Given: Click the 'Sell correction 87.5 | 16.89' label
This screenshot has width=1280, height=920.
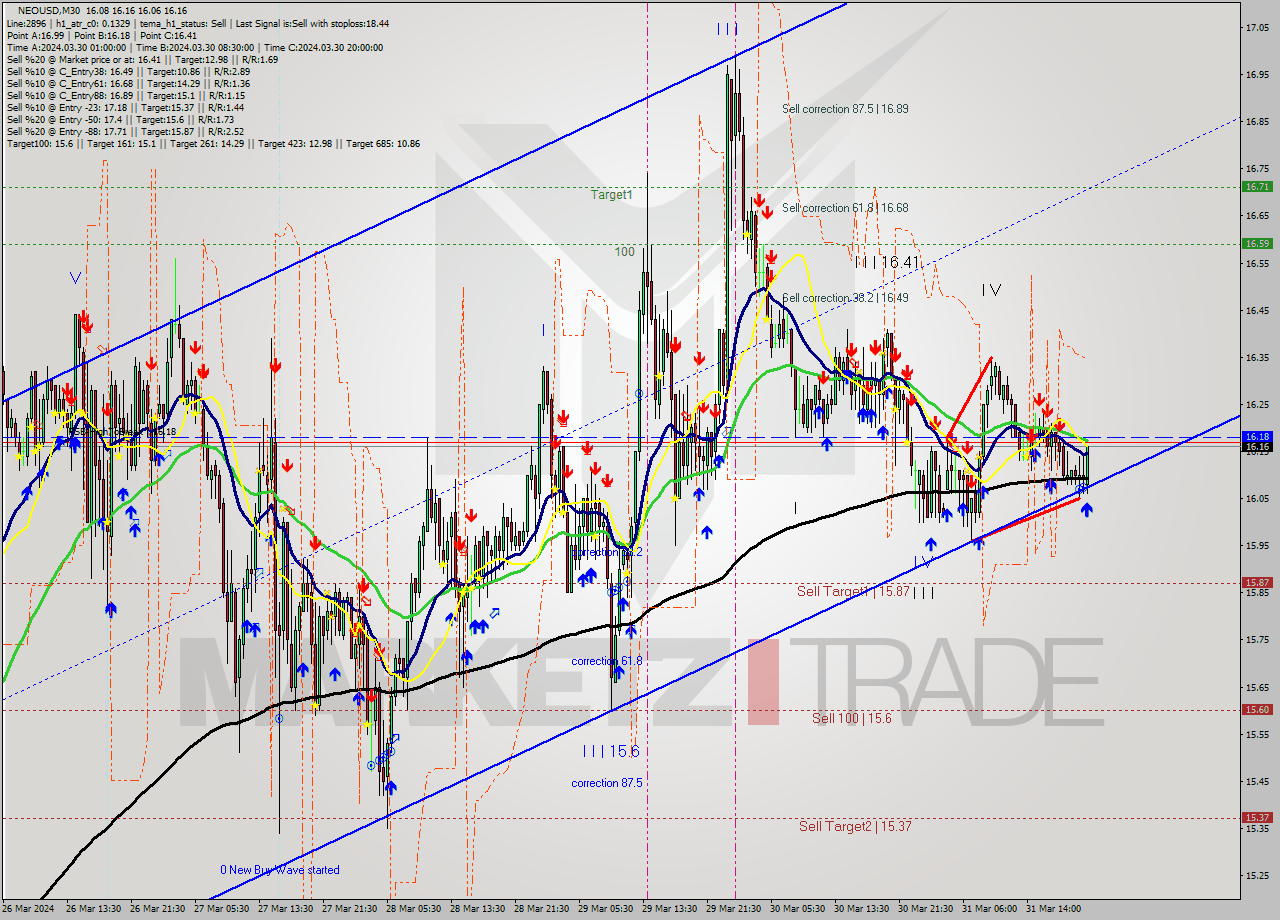Looking at the screenshot, I should point(845,108).
